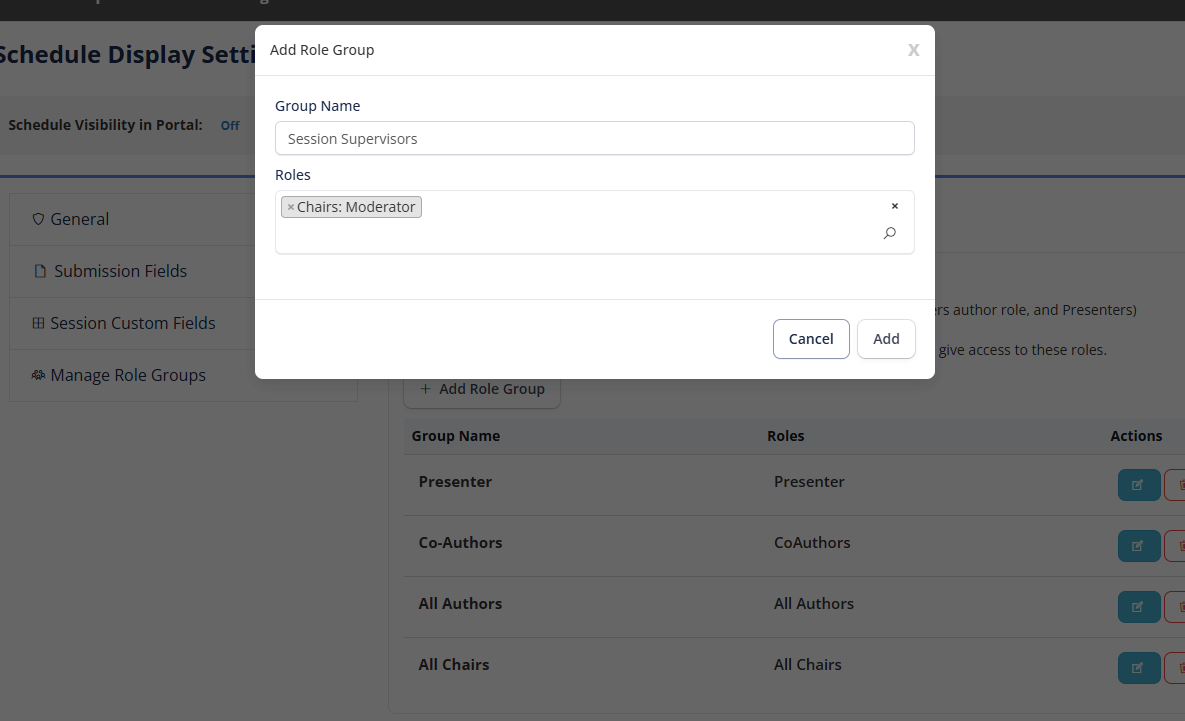
Task: Edit the Presenter role group
Action: point(1138,485)
